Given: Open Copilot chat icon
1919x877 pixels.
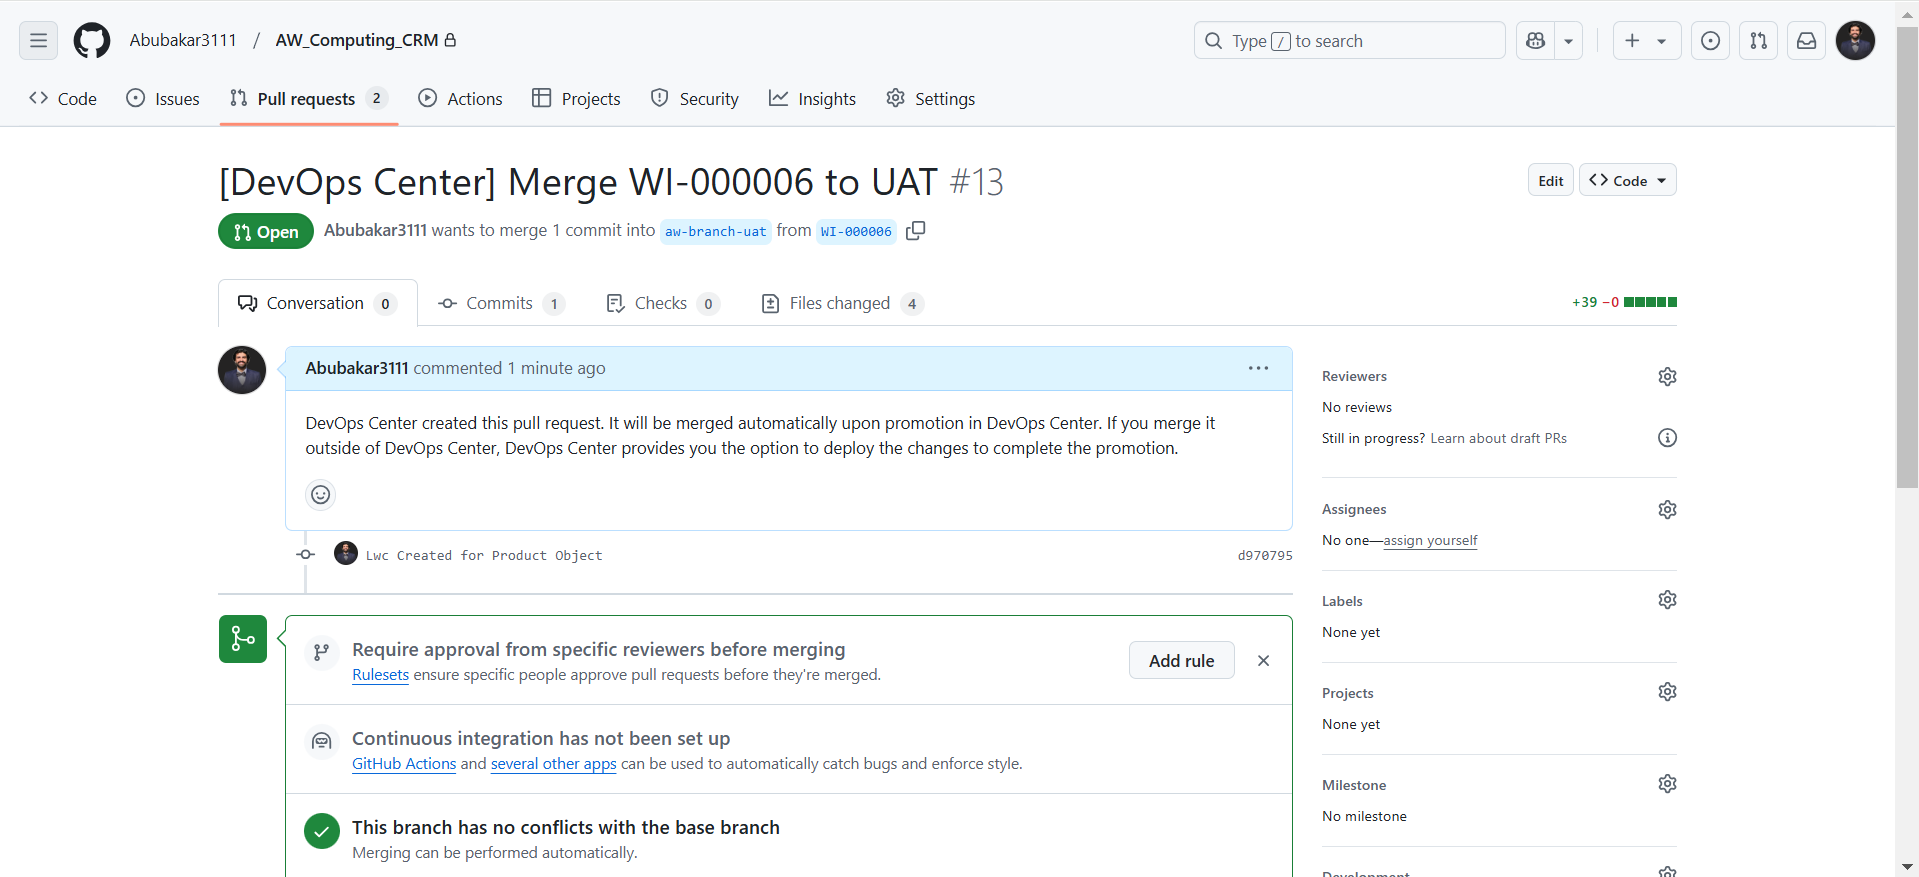Looking at the screenshot, I should point(1536,41).
